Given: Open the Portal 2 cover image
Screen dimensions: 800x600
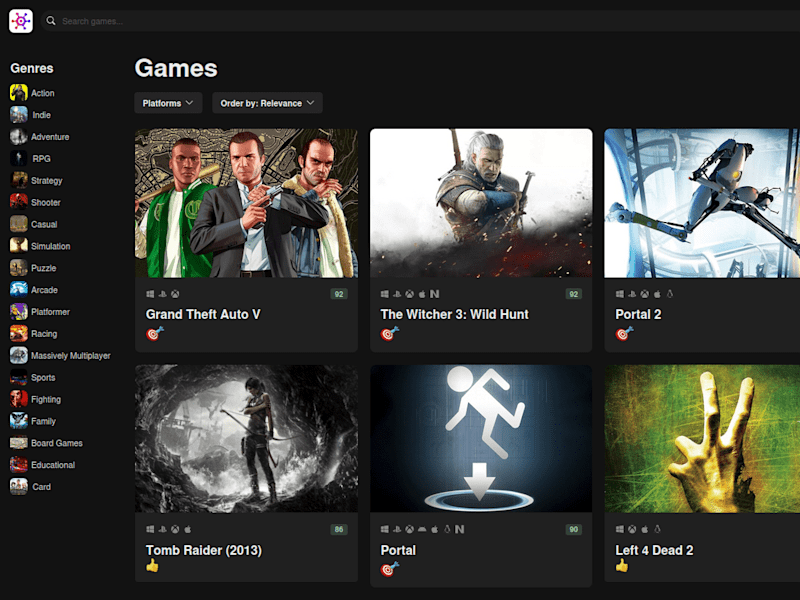Looking at the screenshot, I should pyautogui.click(x=702, y=203).
